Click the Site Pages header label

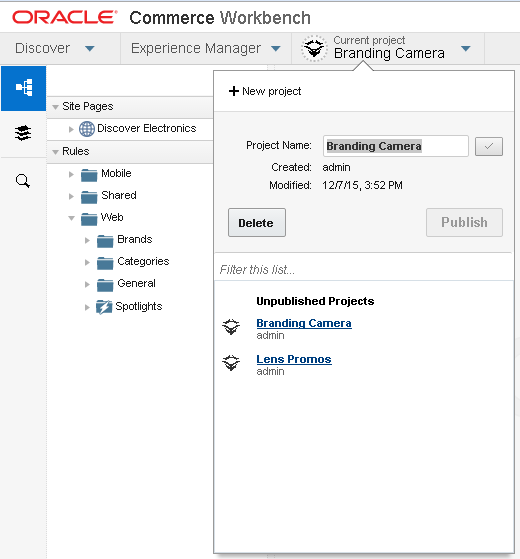[88, 106]
